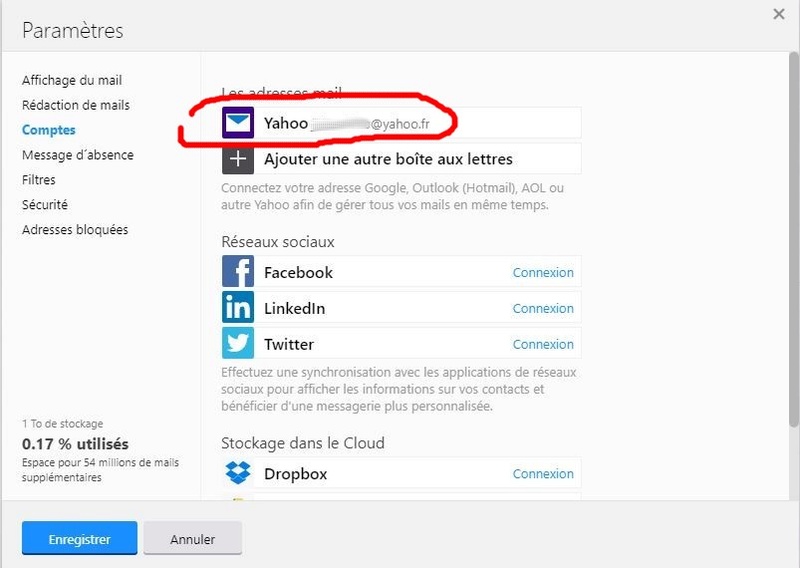Click the '0.17 % utilisés' storage text

click(x=75, y=444)
